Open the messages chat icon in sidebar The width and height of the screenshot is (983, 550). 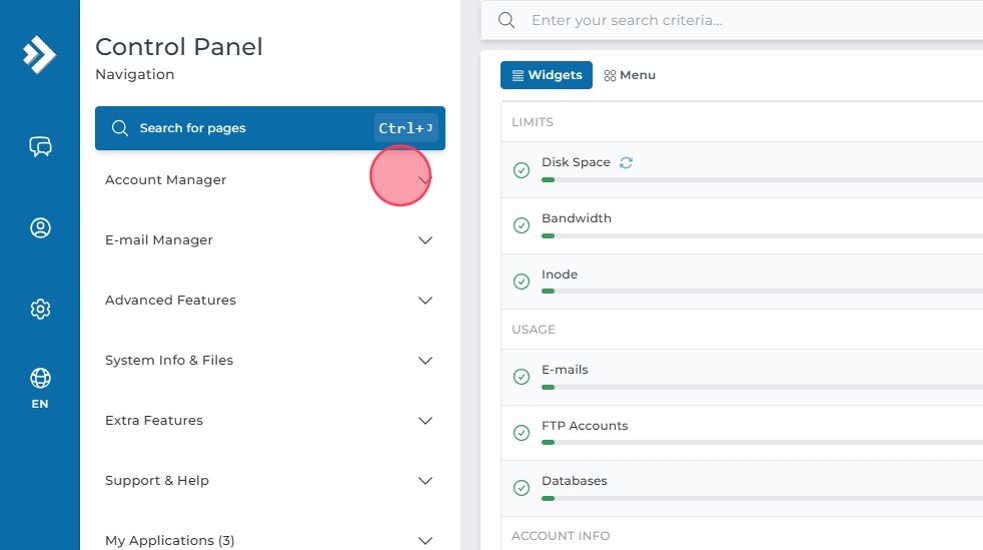[x=40, y=147]
